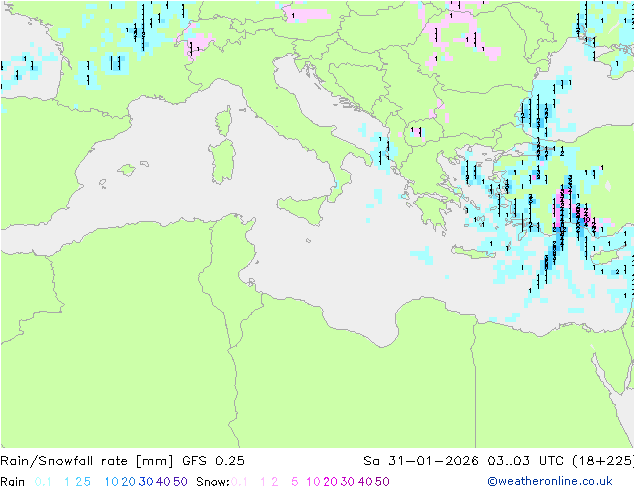Click the 'GFS 0.25' model label

click(x=213, y=461)
